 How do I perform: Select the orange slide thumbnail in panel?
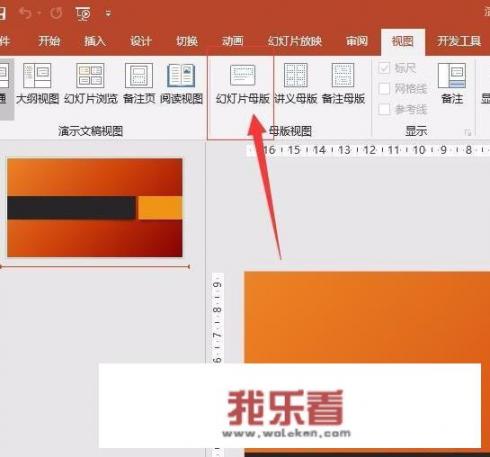pyautogui.click(x=95, y=208)
